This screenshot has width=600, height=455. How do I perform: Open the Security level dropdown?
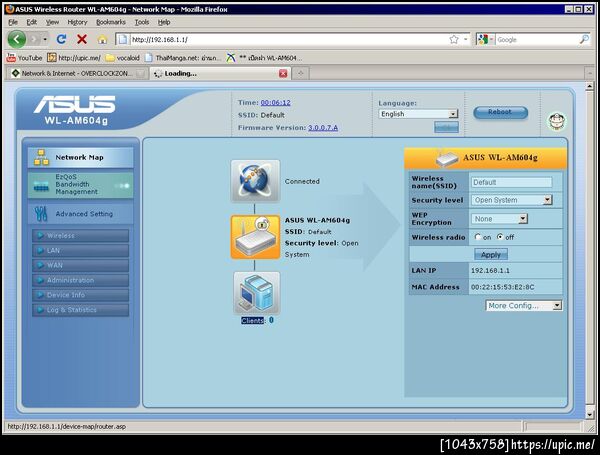point(511,200)
